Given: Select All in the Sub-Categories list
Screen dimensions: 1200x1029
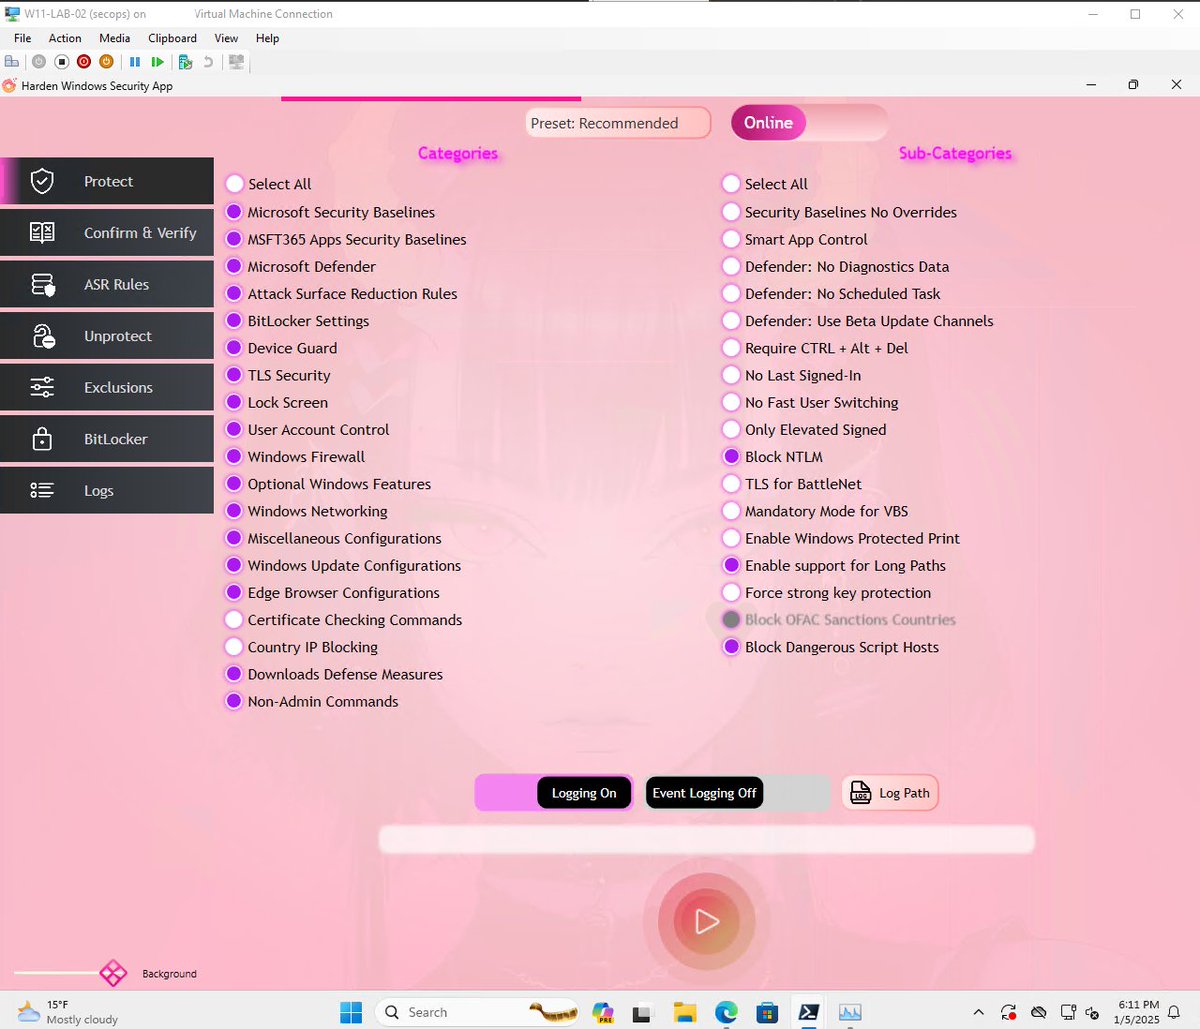Looking at the screenshot, I should pyautogui.click(x=766, y=184).
